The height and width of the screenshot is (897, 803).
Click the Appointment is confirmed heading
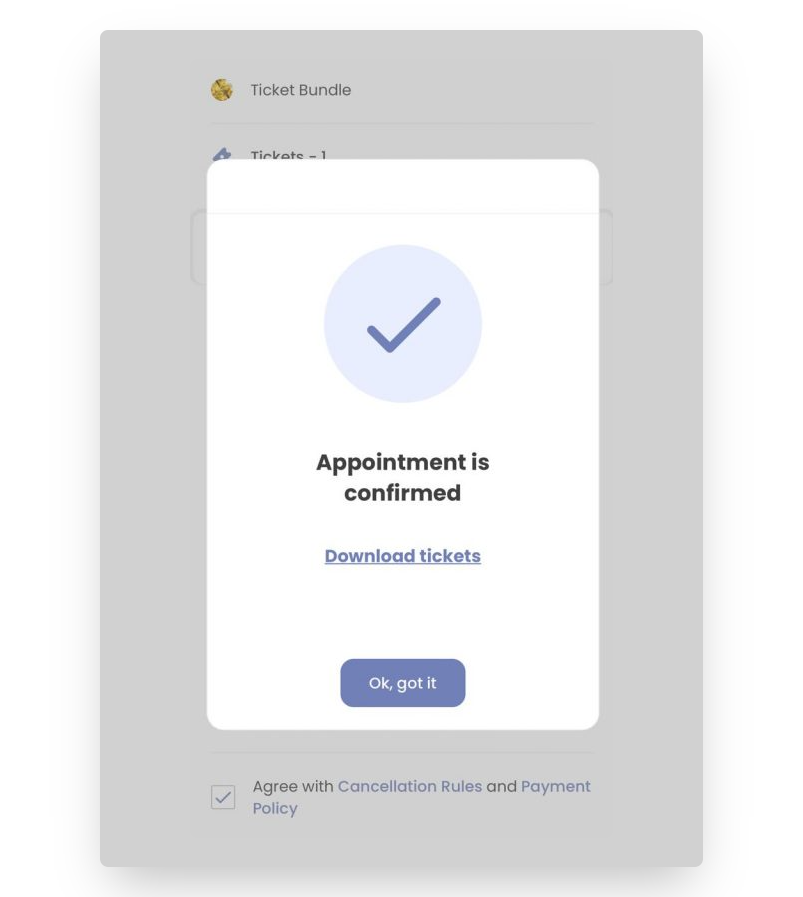click(402, 477)
